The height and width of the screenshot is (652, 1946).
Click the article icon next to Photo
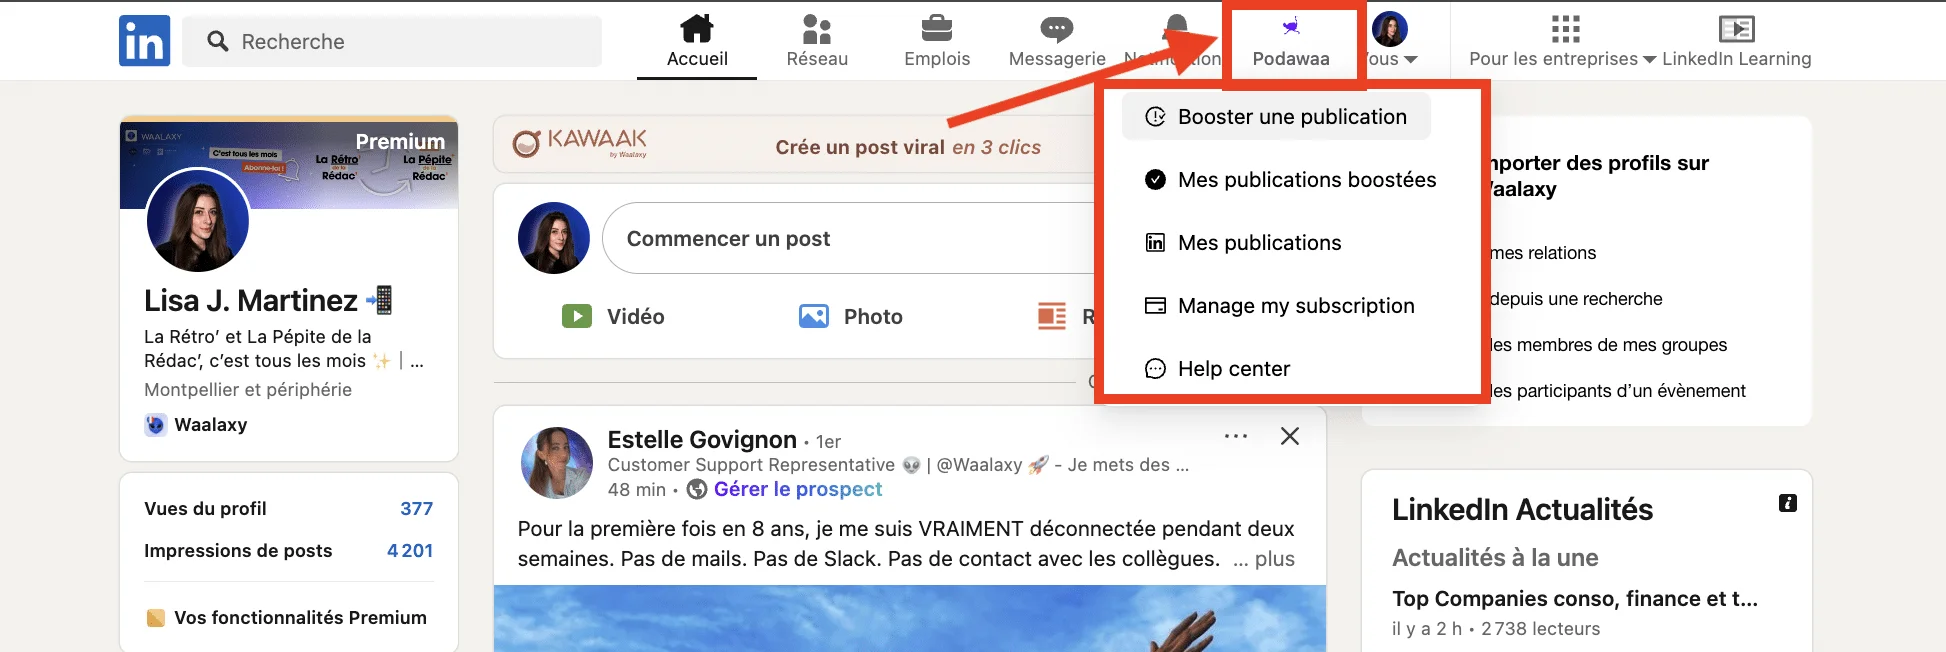tap(1052, 317)
